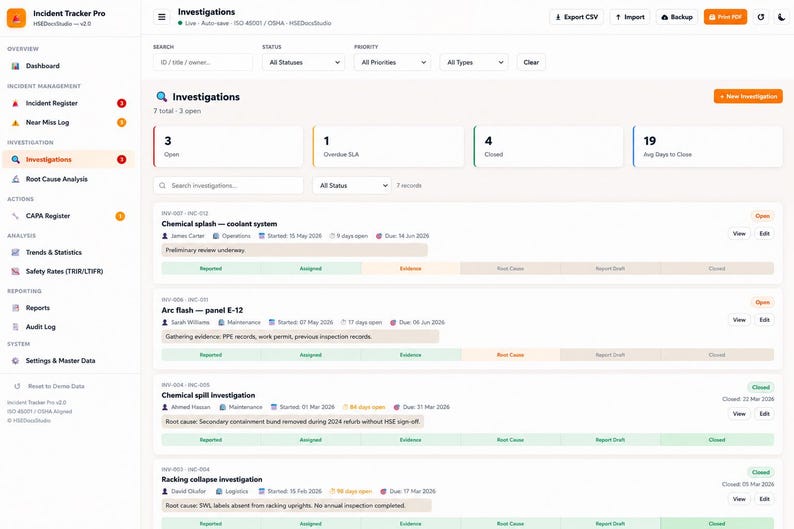The image size is (794, 529).
Task: Click the Settings gear icon
Action: 15,361
